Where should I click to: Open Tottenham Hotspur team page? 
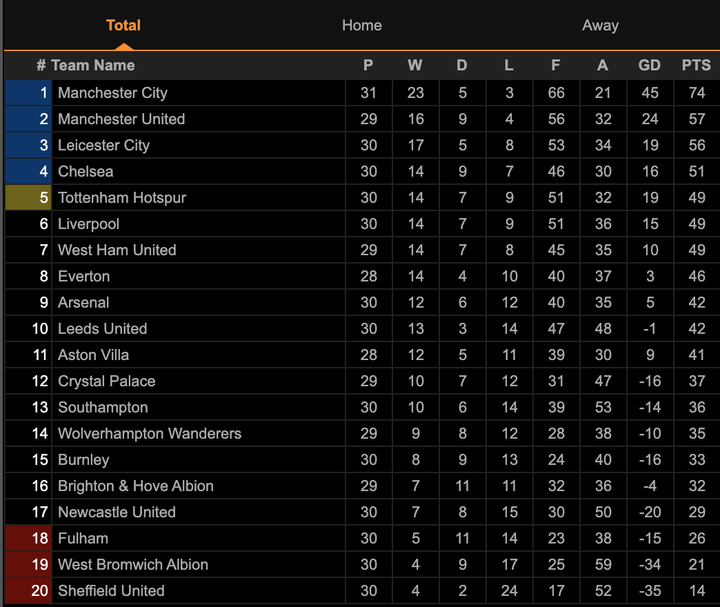(121, 198)
